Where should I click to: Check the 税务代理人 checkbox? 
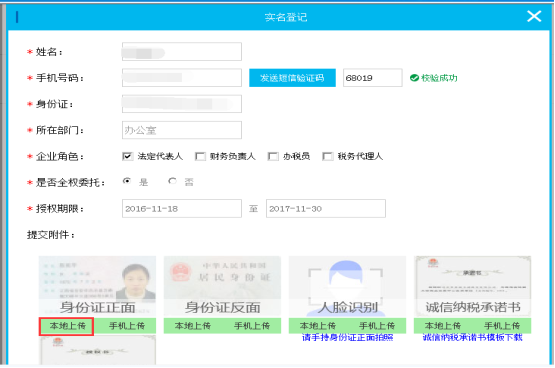point(328,156)
